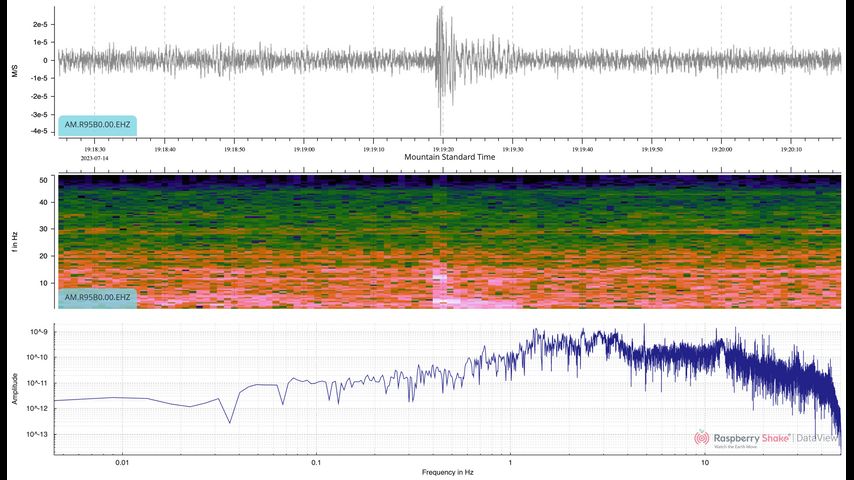Click the Raspberry Shake raspberry logo icon
The image size is (854, 480).
(702, 438)
